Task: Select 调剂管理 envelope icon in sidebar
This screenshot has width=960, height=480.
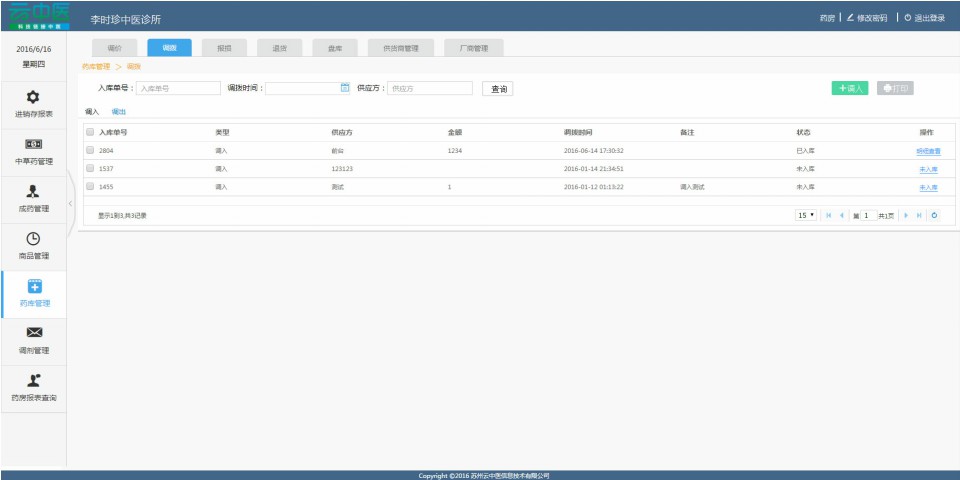Action: [33, 332]
